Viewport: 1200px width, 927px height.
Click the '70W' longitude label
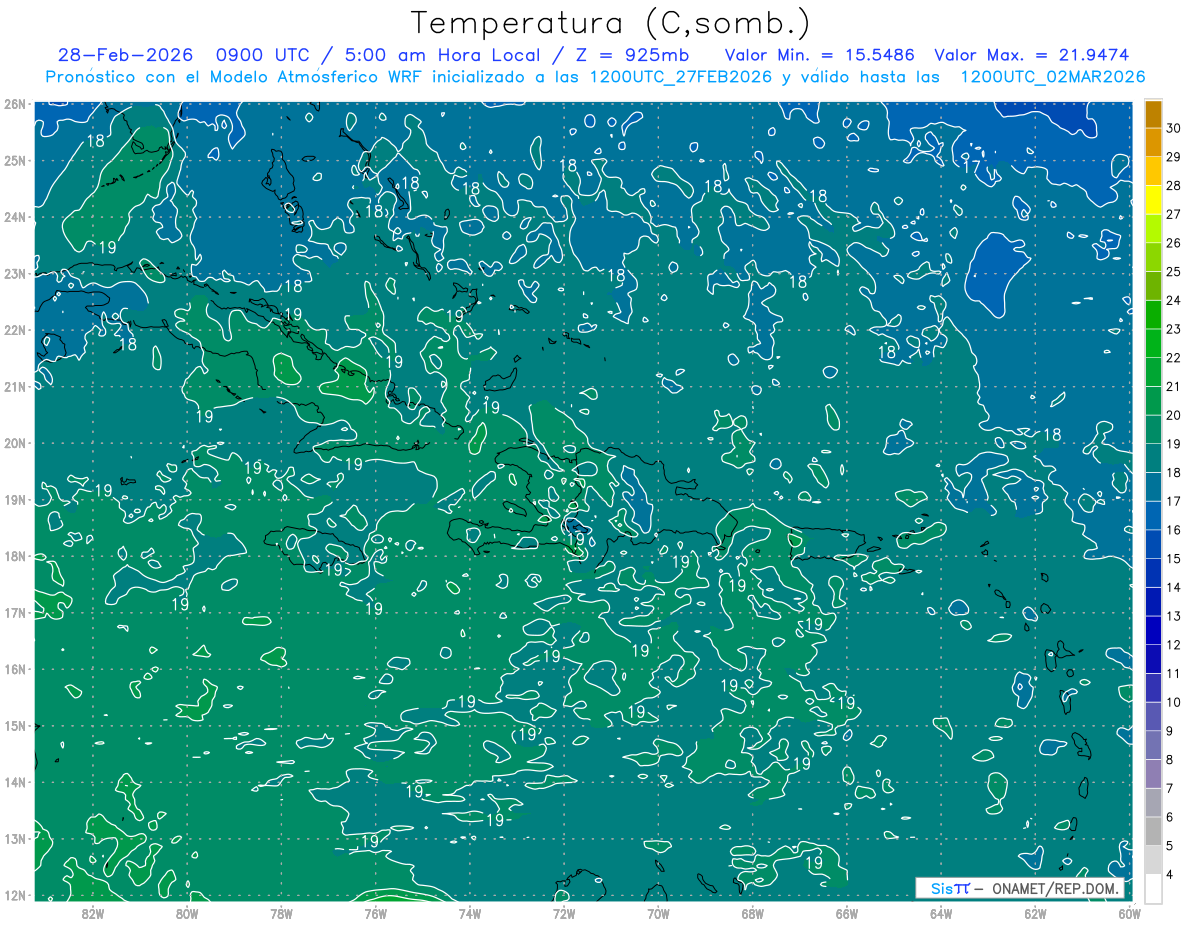pos(658,913)
